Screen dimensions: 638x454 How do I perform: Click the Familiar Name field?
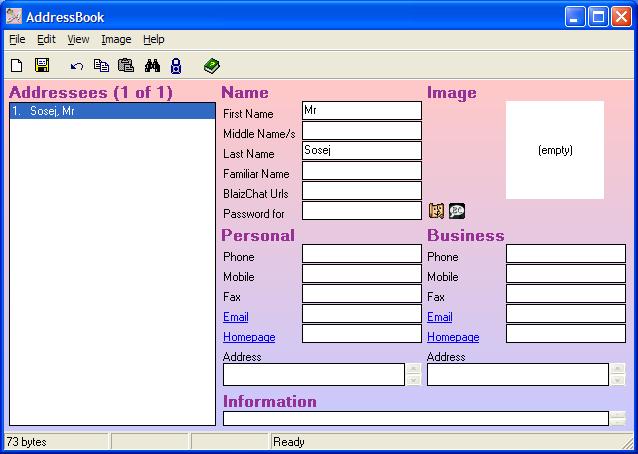(362, 170)
